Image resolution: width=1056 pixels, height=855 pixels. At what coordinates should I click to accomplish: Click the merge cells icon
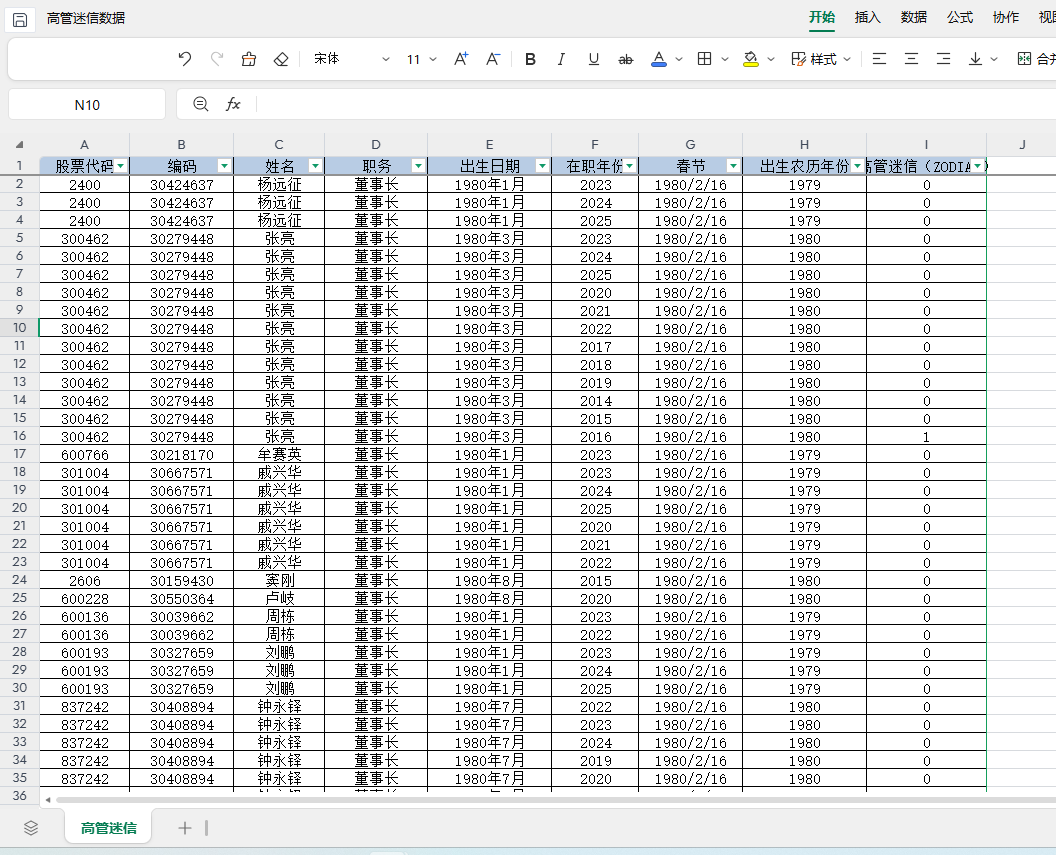1024,59
